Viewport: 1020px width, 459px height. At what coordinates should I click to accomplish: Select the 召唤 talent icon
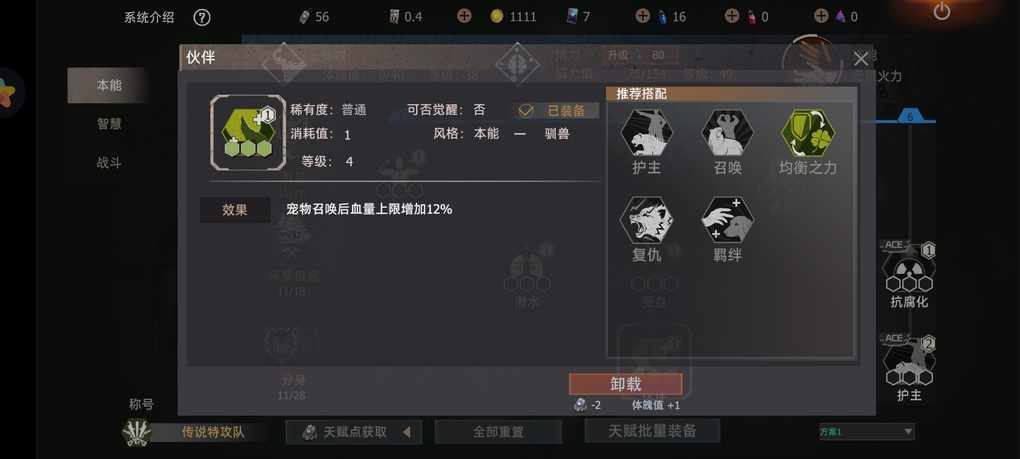(x=727, y=132)
